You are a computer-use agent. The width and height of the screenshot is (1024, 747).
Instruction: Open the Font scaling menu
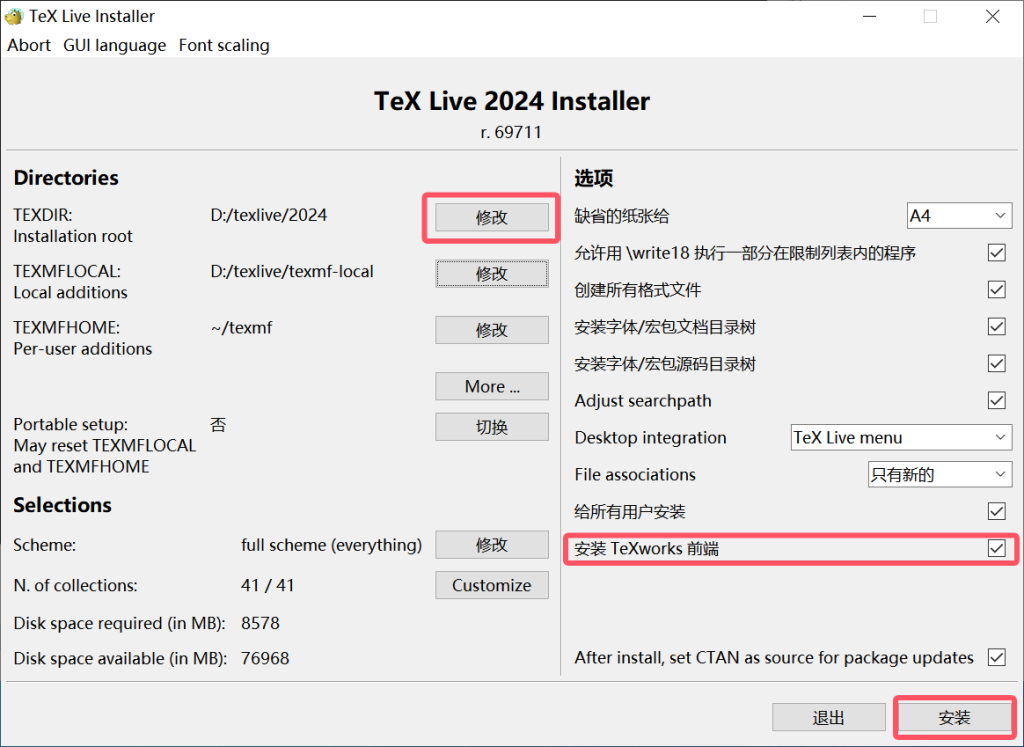click(224, 45)
